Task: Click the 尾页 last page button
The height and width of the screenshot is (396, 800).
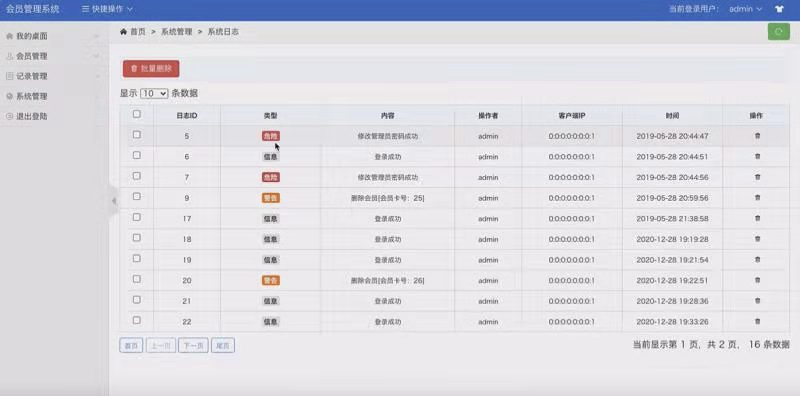Action: click(223, 346)
